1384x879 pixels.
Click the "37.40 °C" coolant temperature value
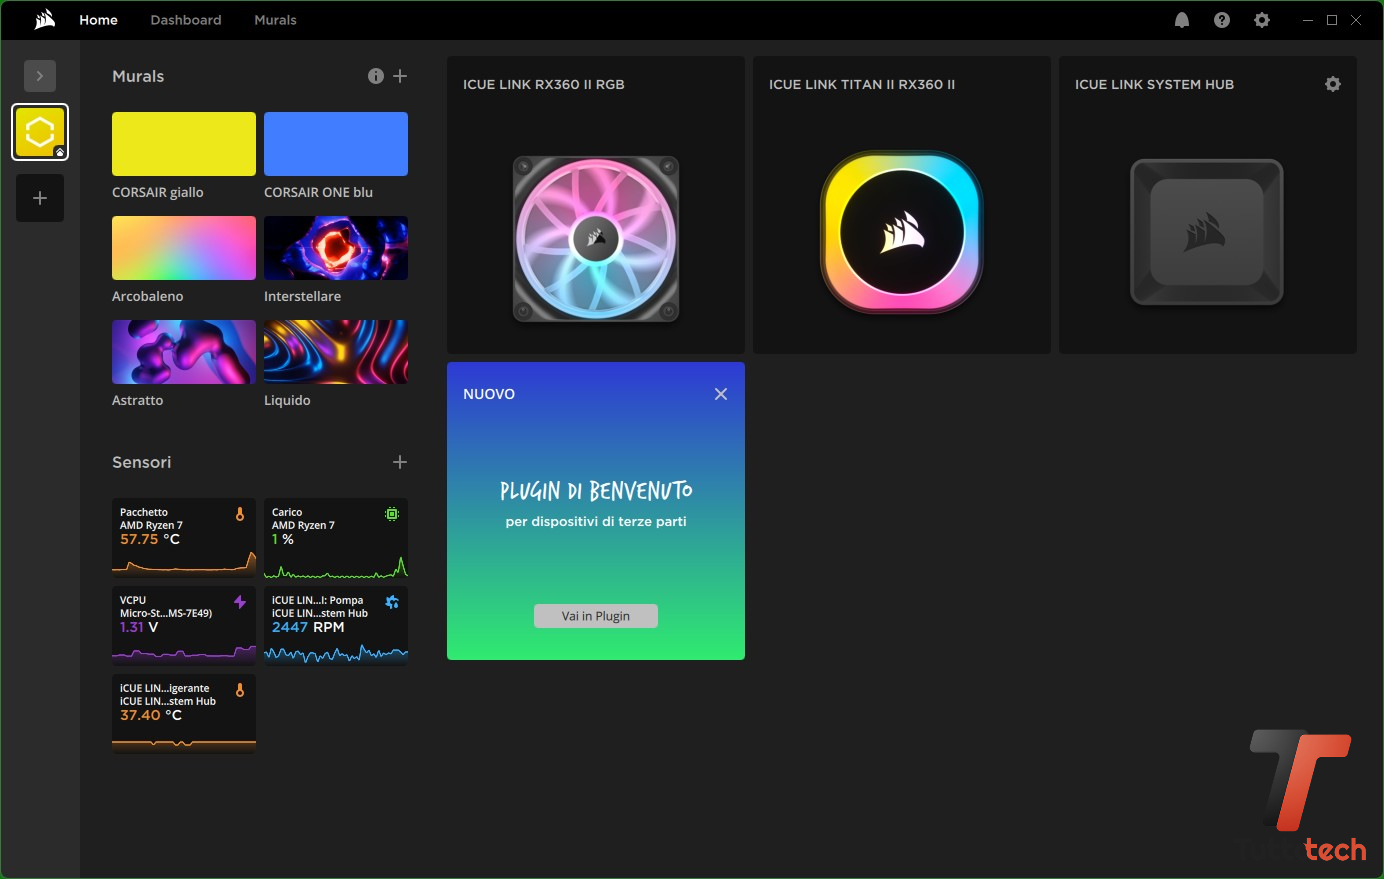click(x=151, y=715)
